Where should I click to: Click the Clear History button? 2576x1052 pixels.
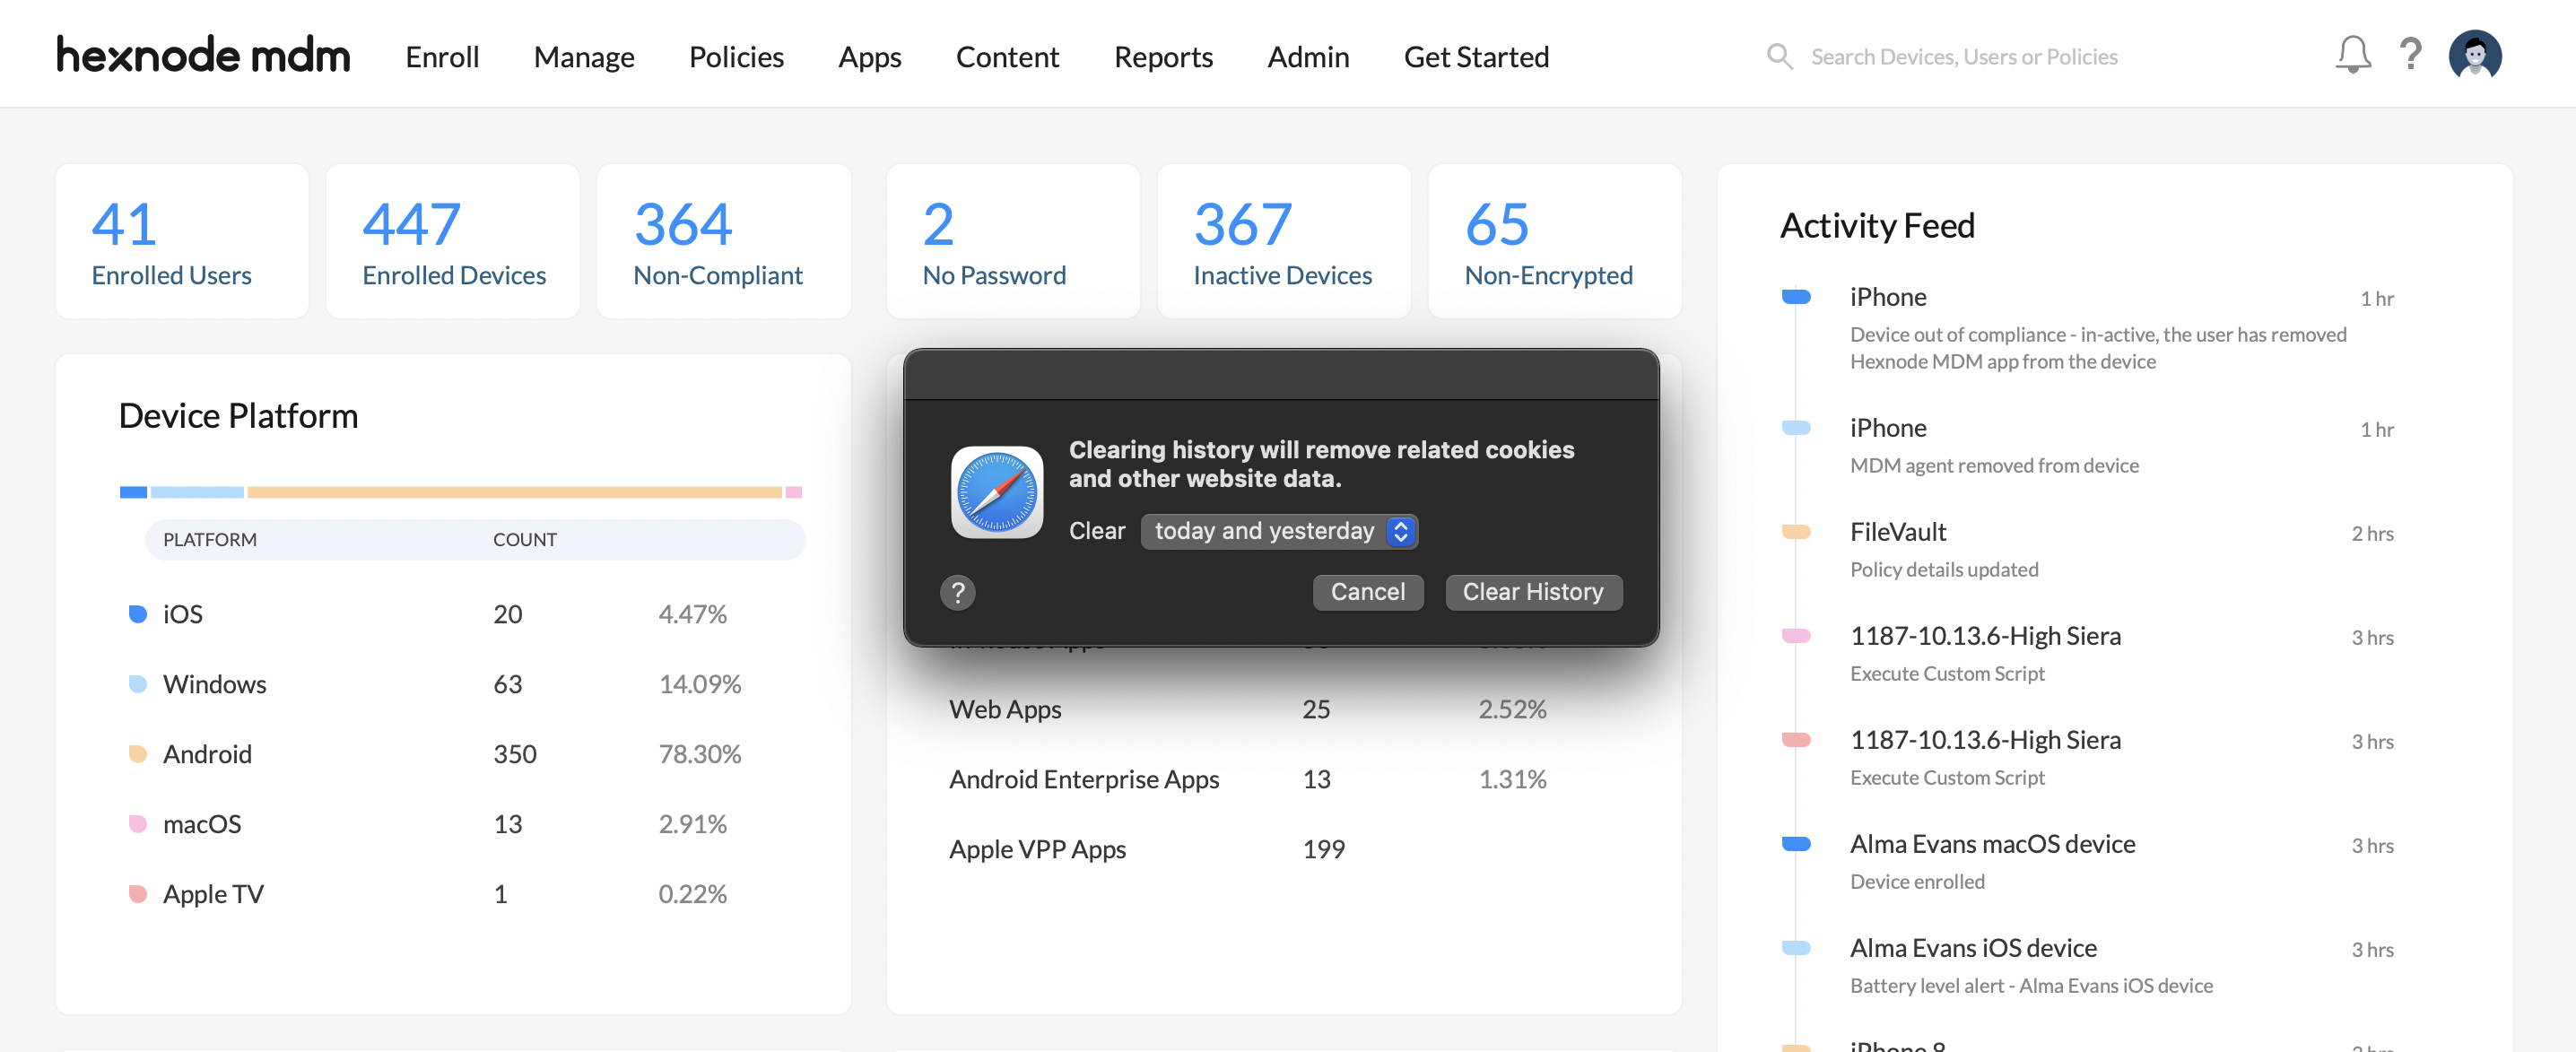tap(1533, 592)
